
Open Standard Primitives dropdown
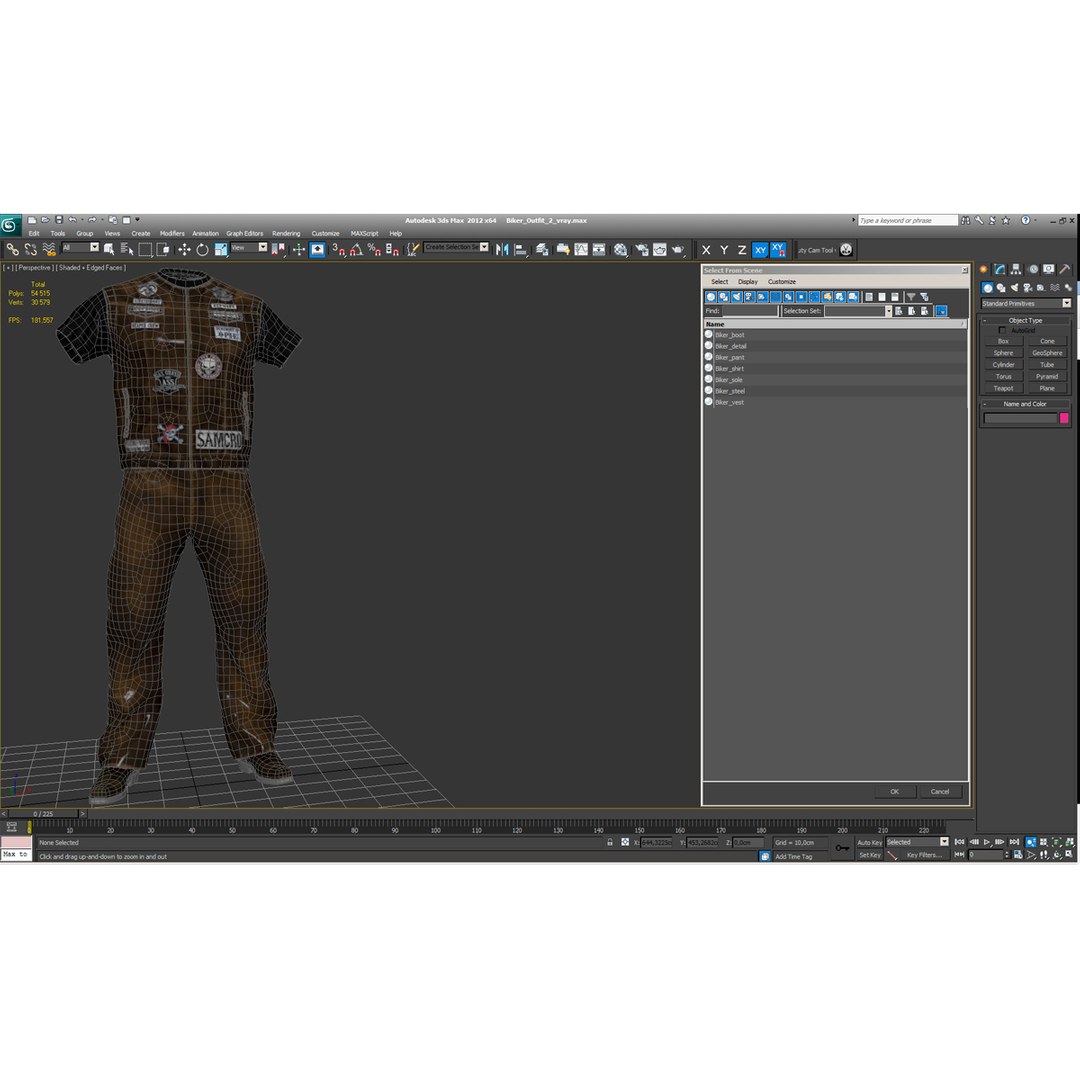click(1026, 304)
